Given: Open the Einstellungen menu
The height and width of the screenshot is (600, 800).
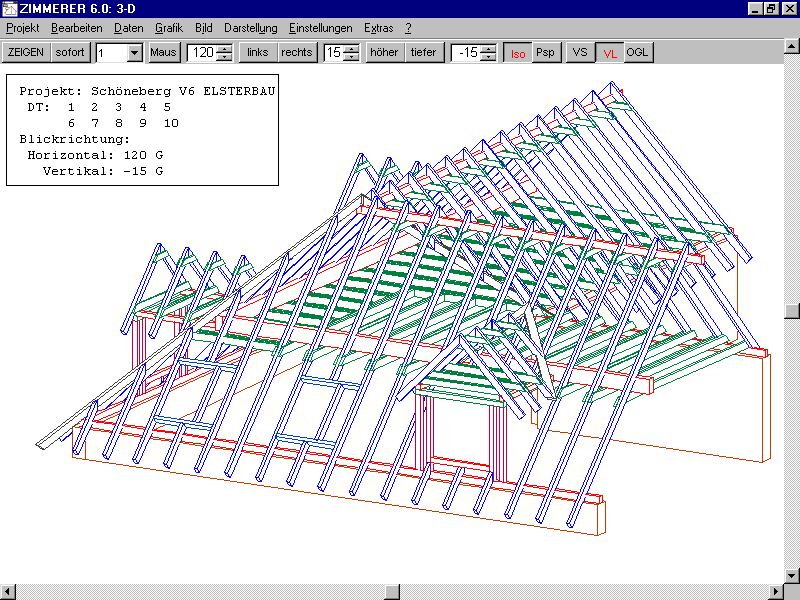Looking at the screenshot, I should click(320, 28).
